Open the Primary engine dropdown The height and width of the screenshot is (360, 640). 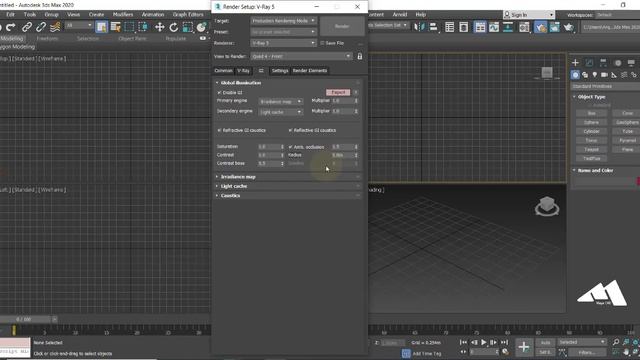click(x=281, y=101)
